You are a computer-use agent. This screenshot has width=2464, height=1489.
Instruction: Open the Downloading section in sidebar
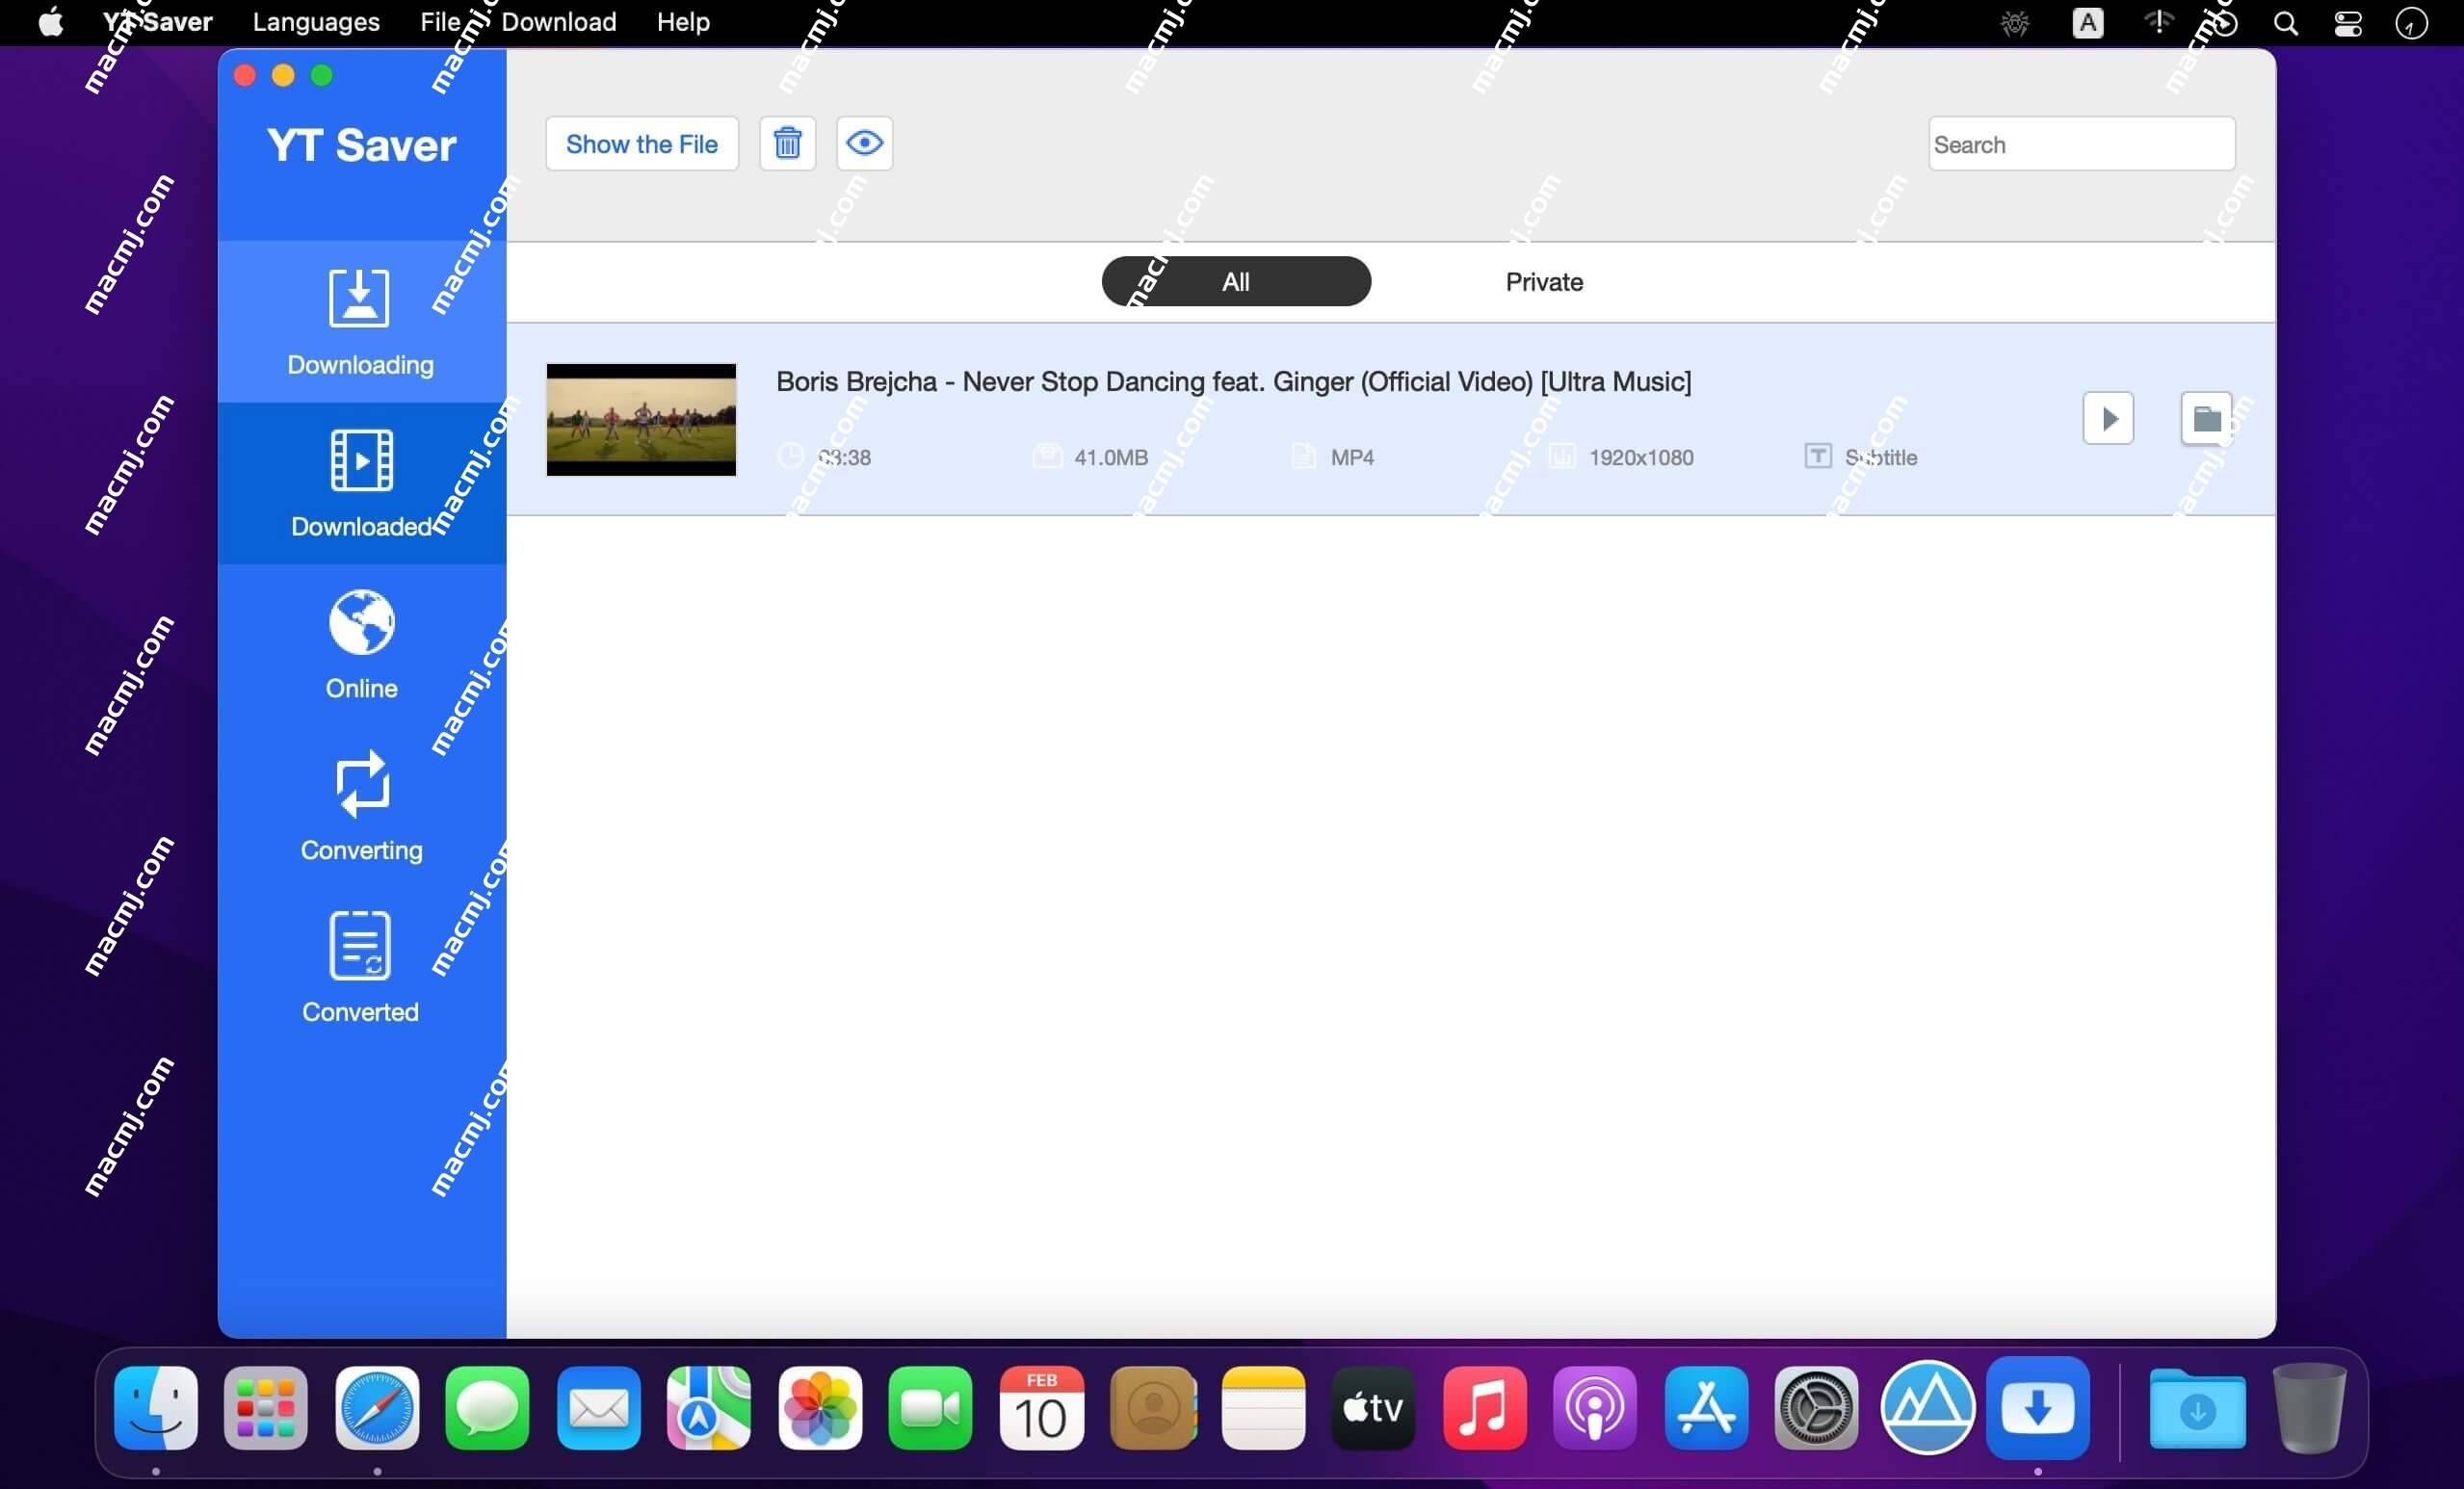[361, 322]
